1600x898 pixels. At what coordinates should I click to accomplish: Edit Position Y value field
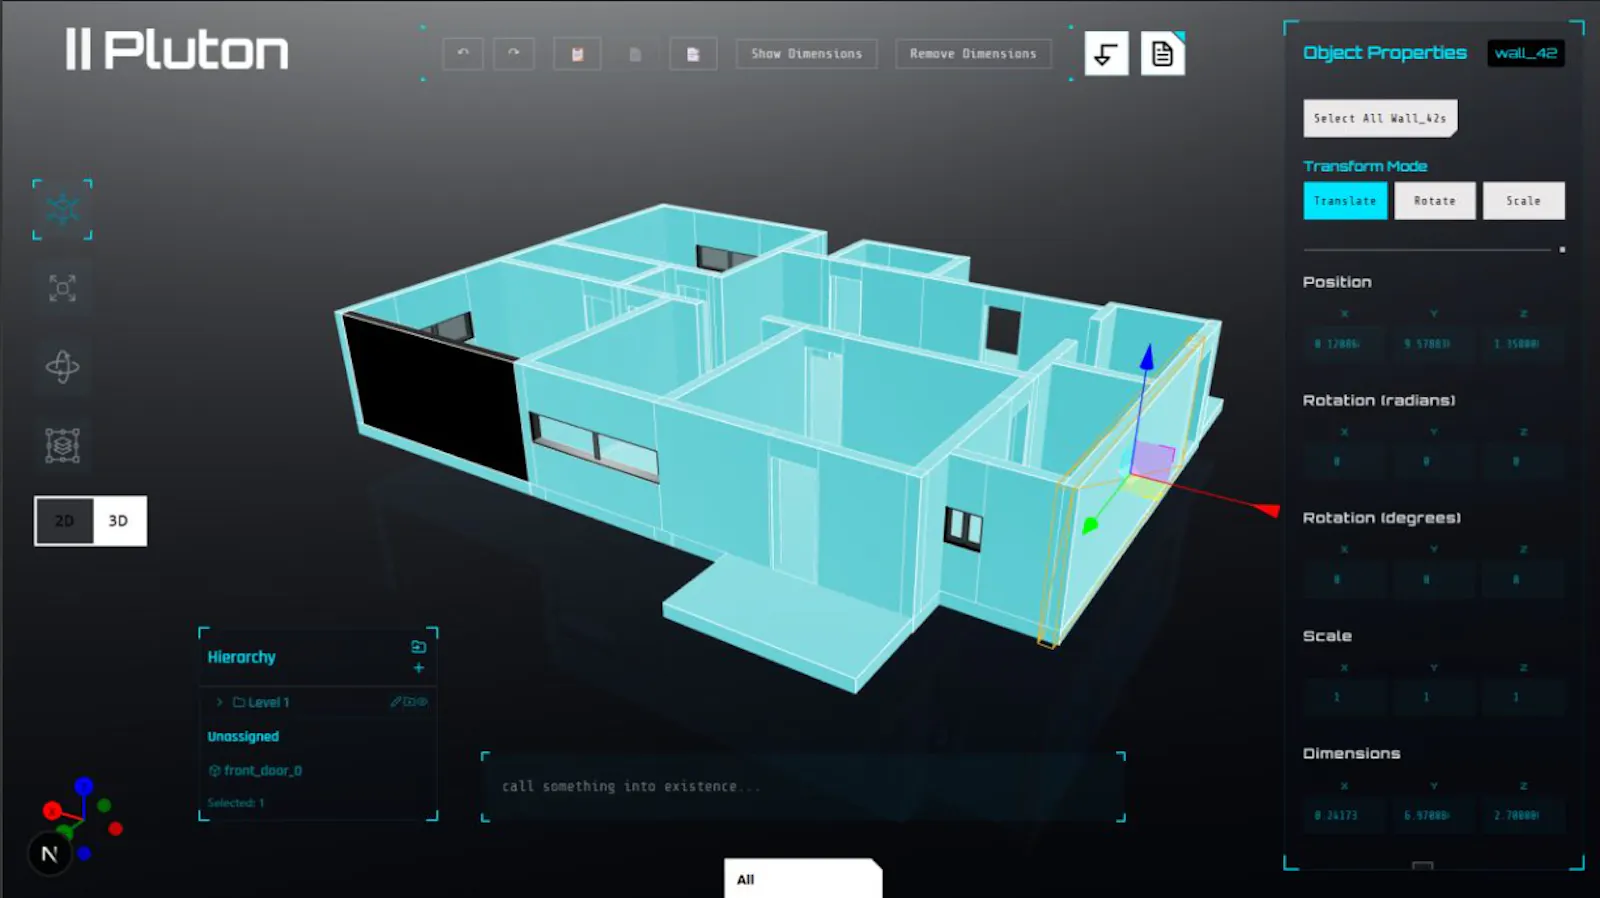[1434, 344]
